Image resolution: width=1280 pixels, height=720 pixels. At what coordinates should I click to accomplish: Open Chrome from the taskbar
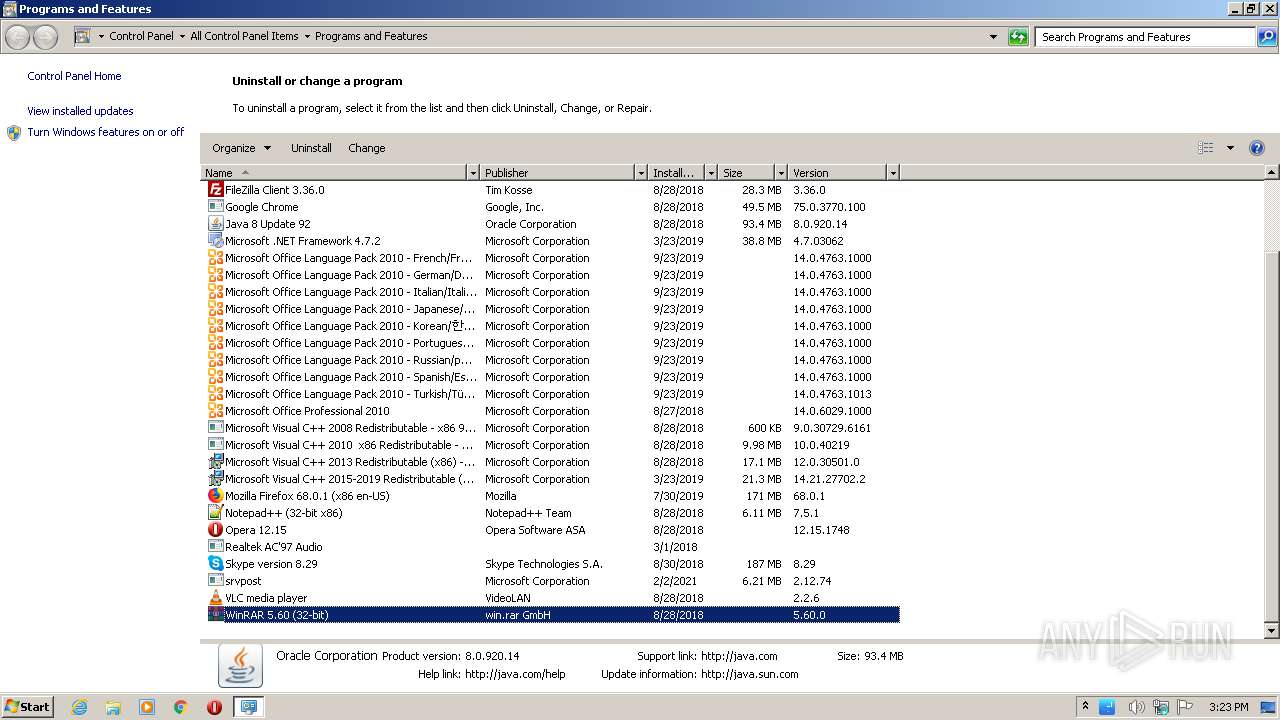(x=181, y=707)
